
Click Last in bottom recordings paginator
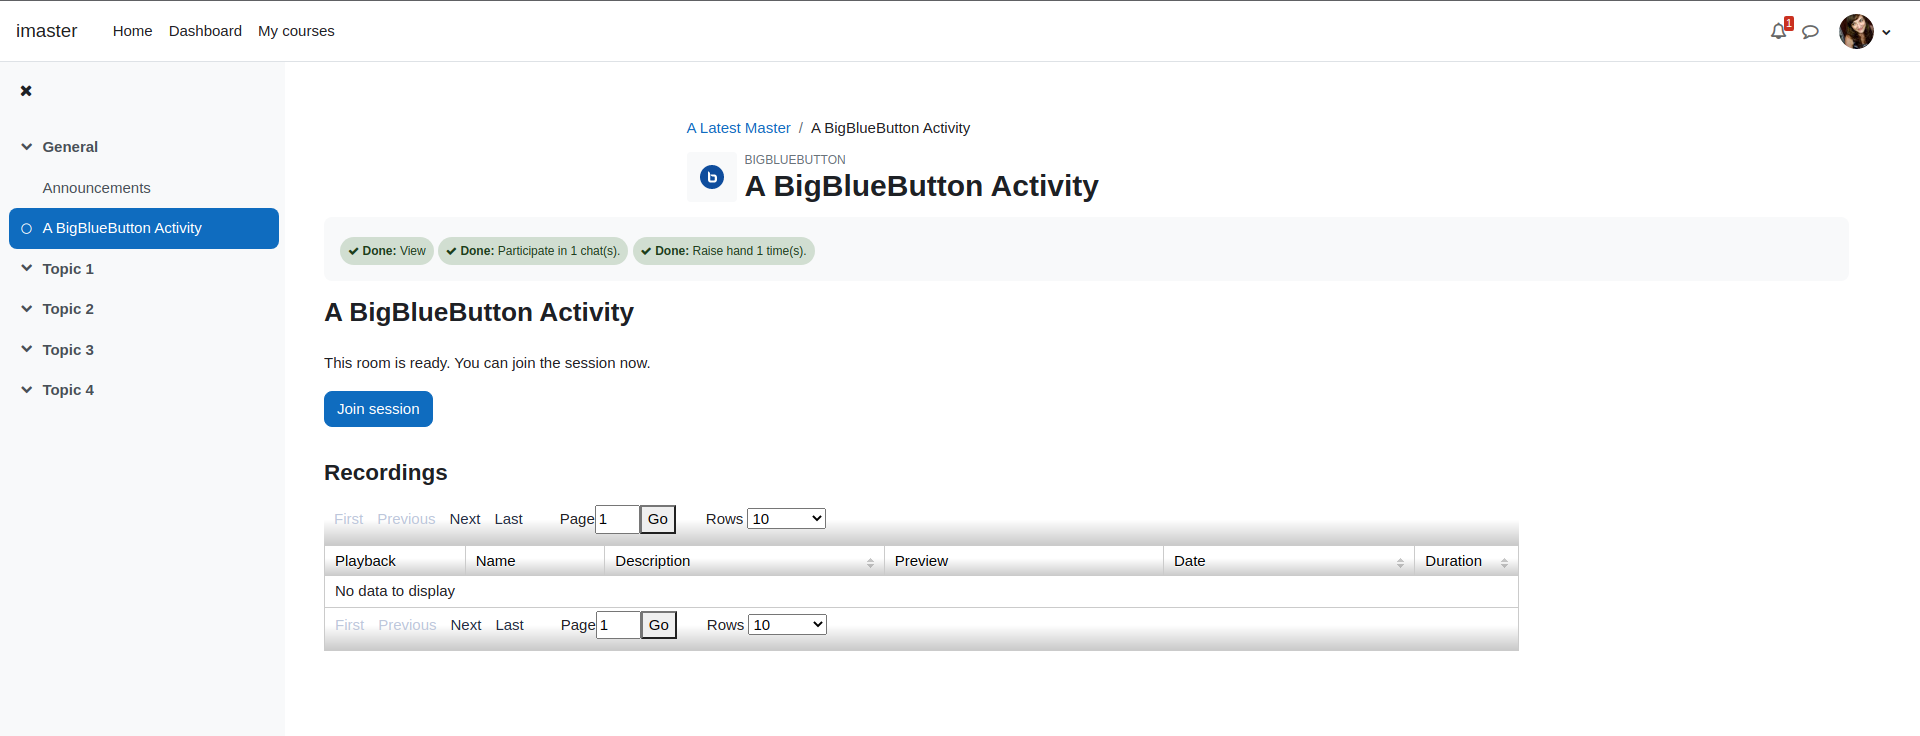click(x=509, y=625)
